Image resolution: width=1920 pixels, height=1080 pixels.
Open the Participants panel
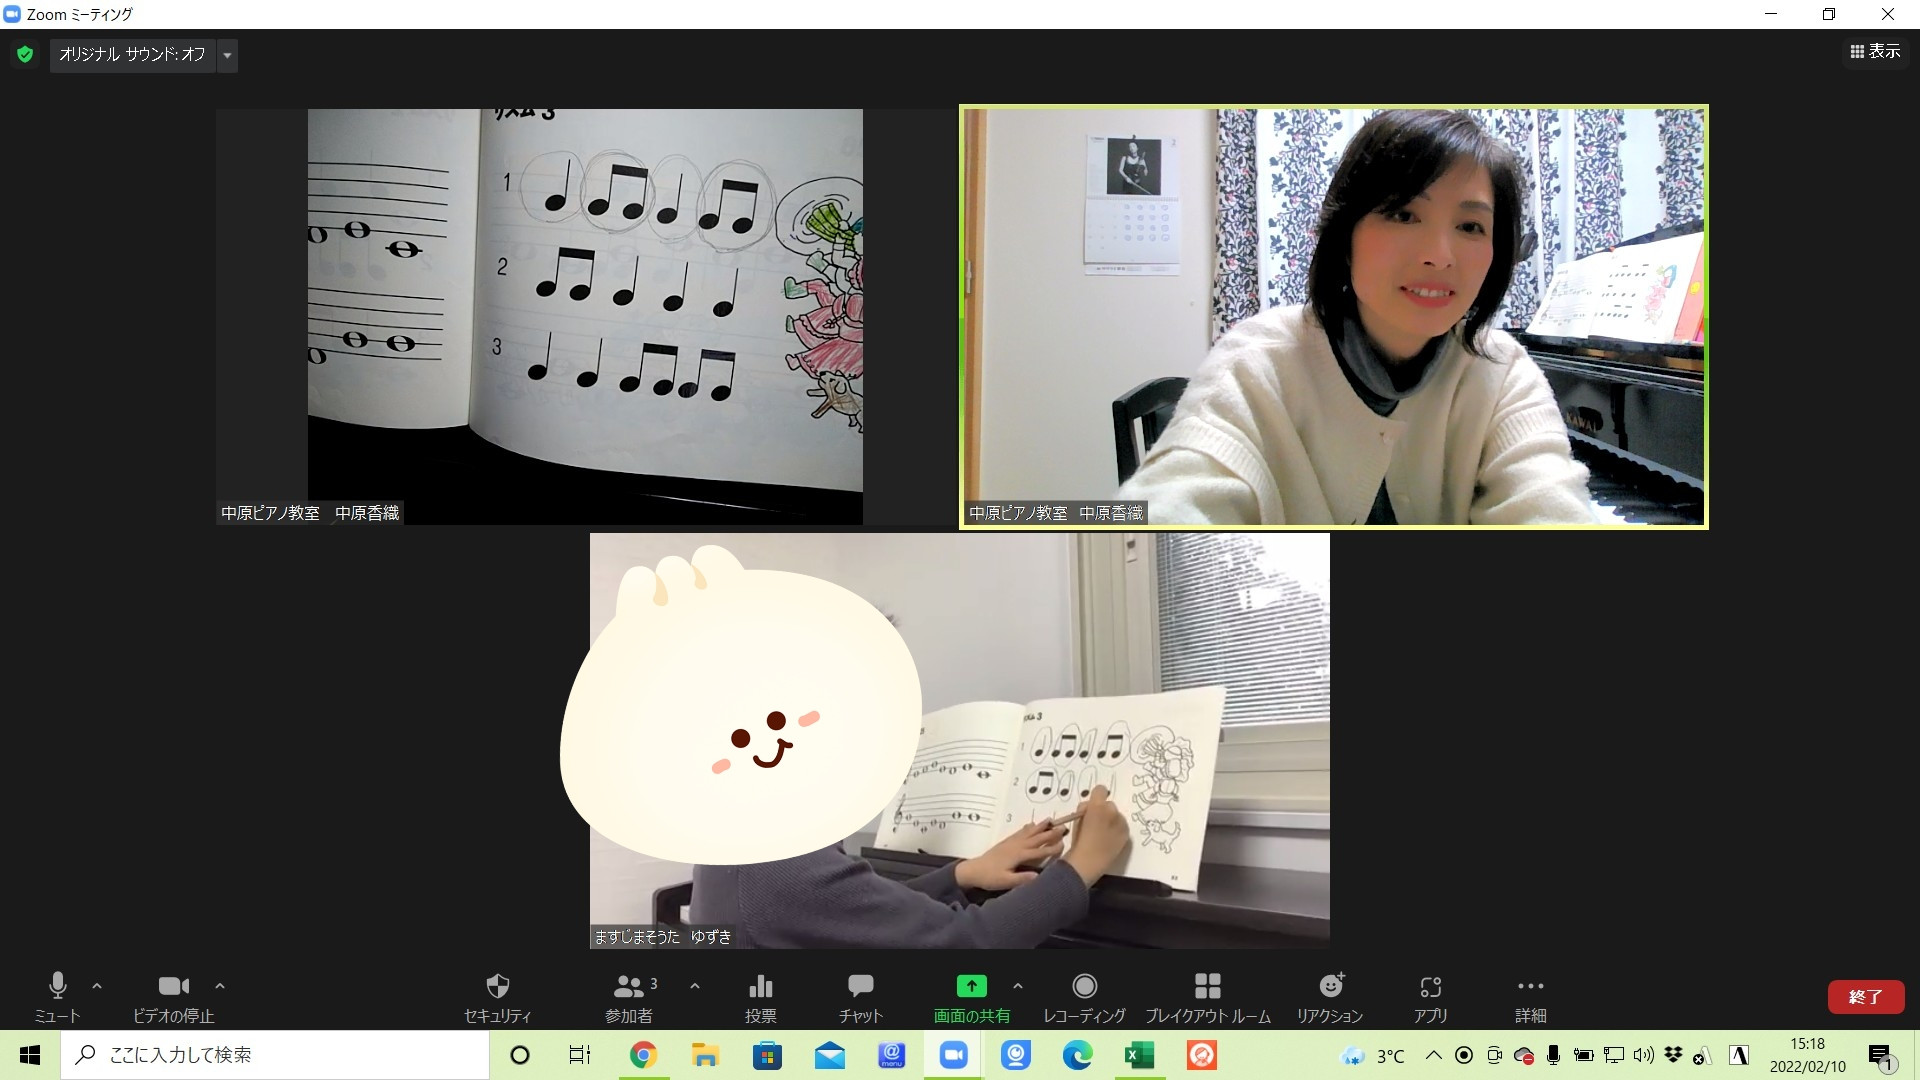[x=629, y=987]
